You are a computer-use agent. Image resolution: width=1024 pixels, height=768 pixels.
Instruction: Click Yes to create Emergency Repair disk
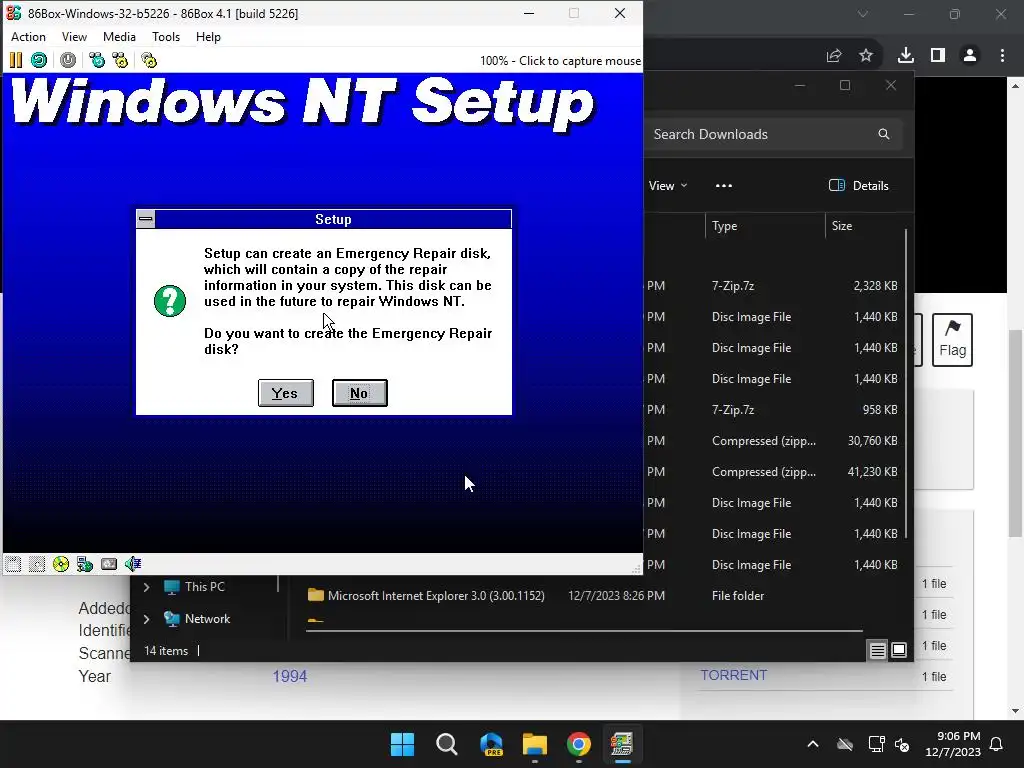[x=285, y=393]
